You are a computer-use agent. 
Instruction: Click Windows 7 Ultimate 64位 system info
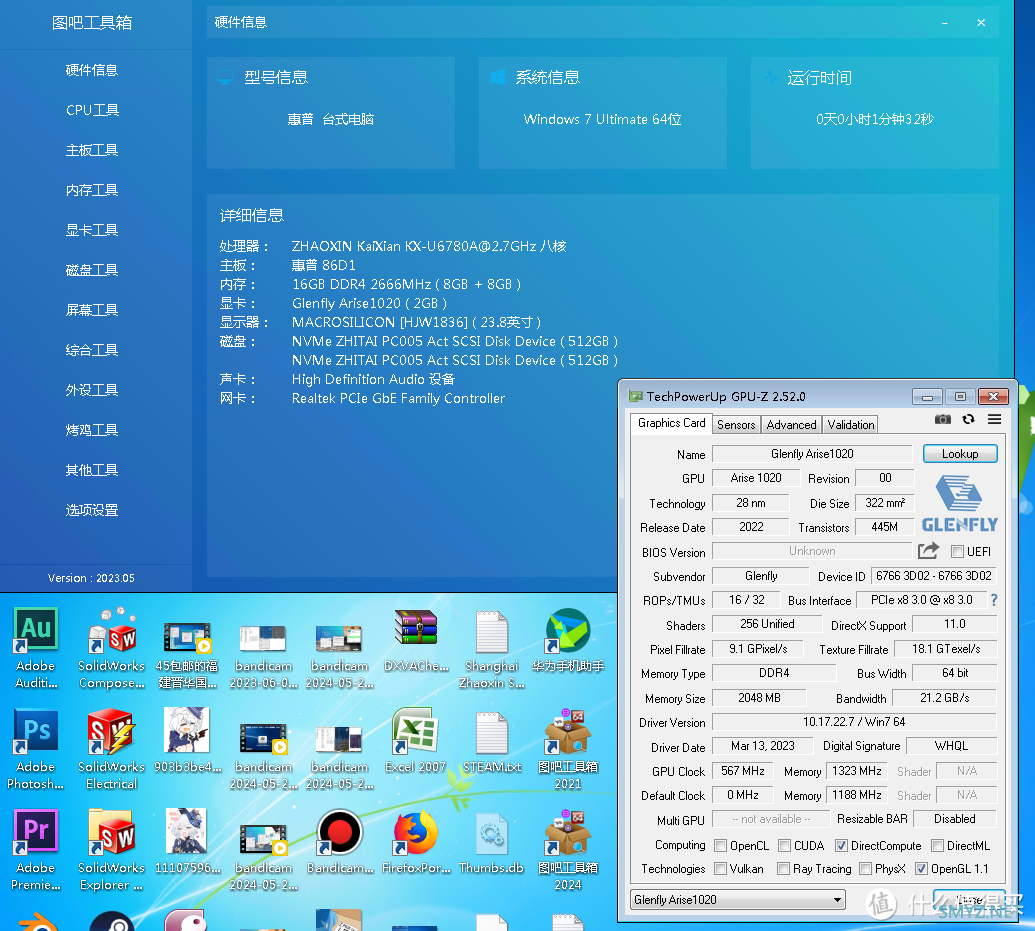(x=602, y=119)
